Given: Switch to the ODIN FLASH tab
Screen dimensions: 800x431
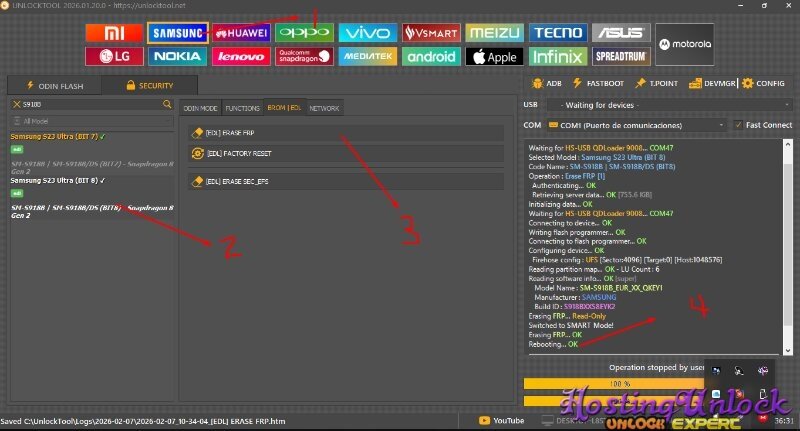Looking at the screenshot, I should coord(55,86).
